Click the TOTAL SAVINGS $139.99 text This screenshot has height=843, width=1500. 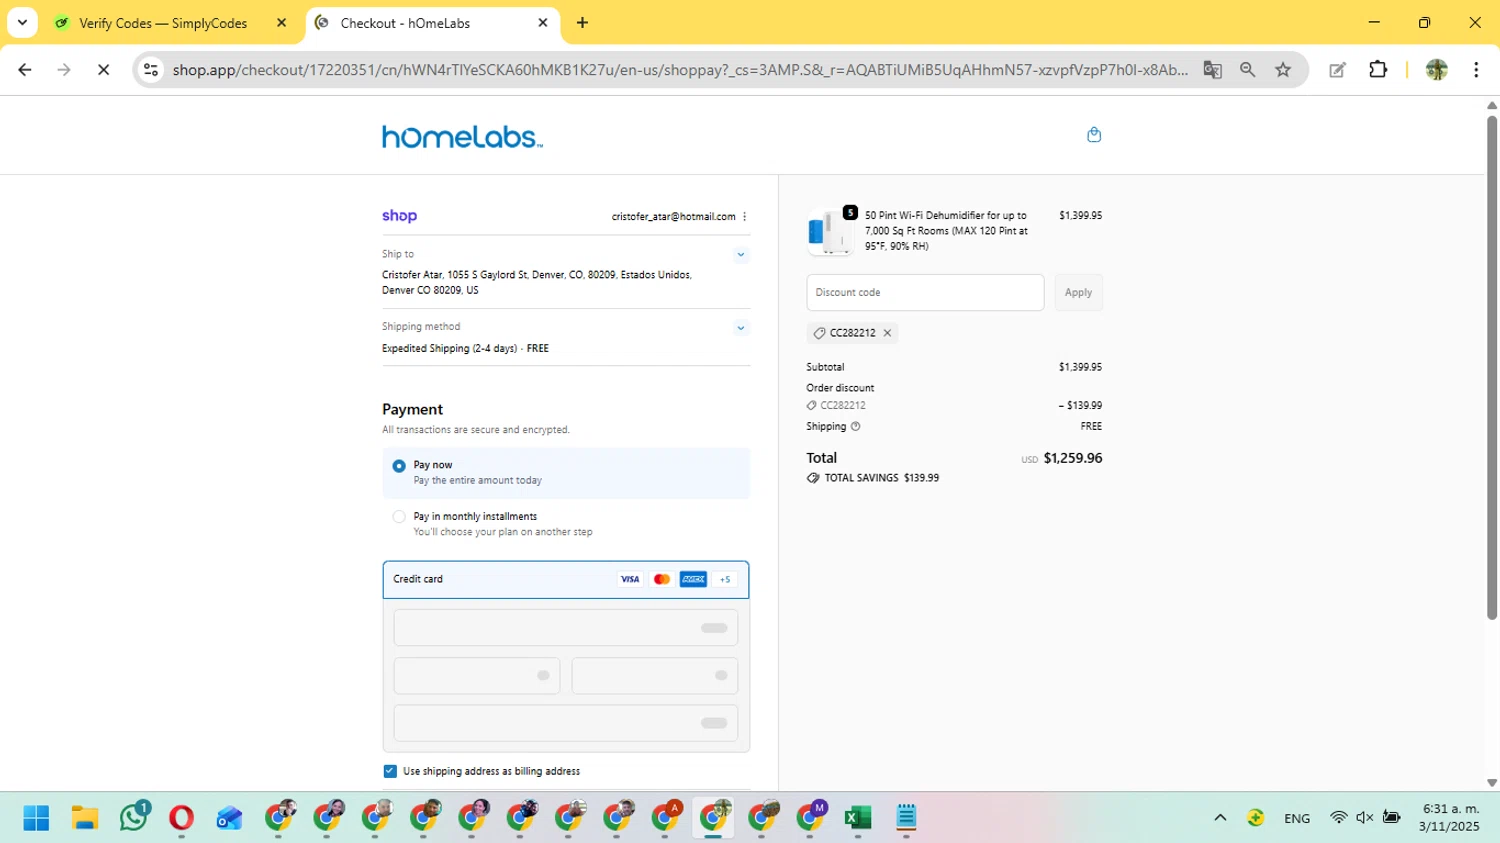[x=881, y=478]
